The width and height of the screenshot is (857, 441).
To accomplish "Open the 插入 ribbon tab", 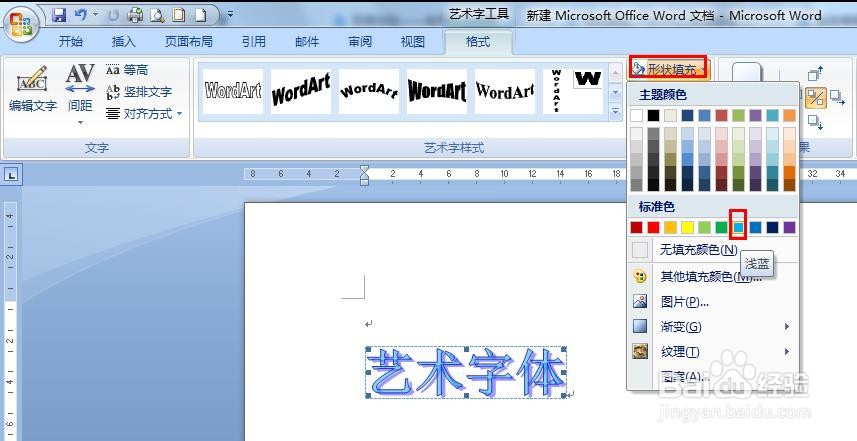I will 124,42.
